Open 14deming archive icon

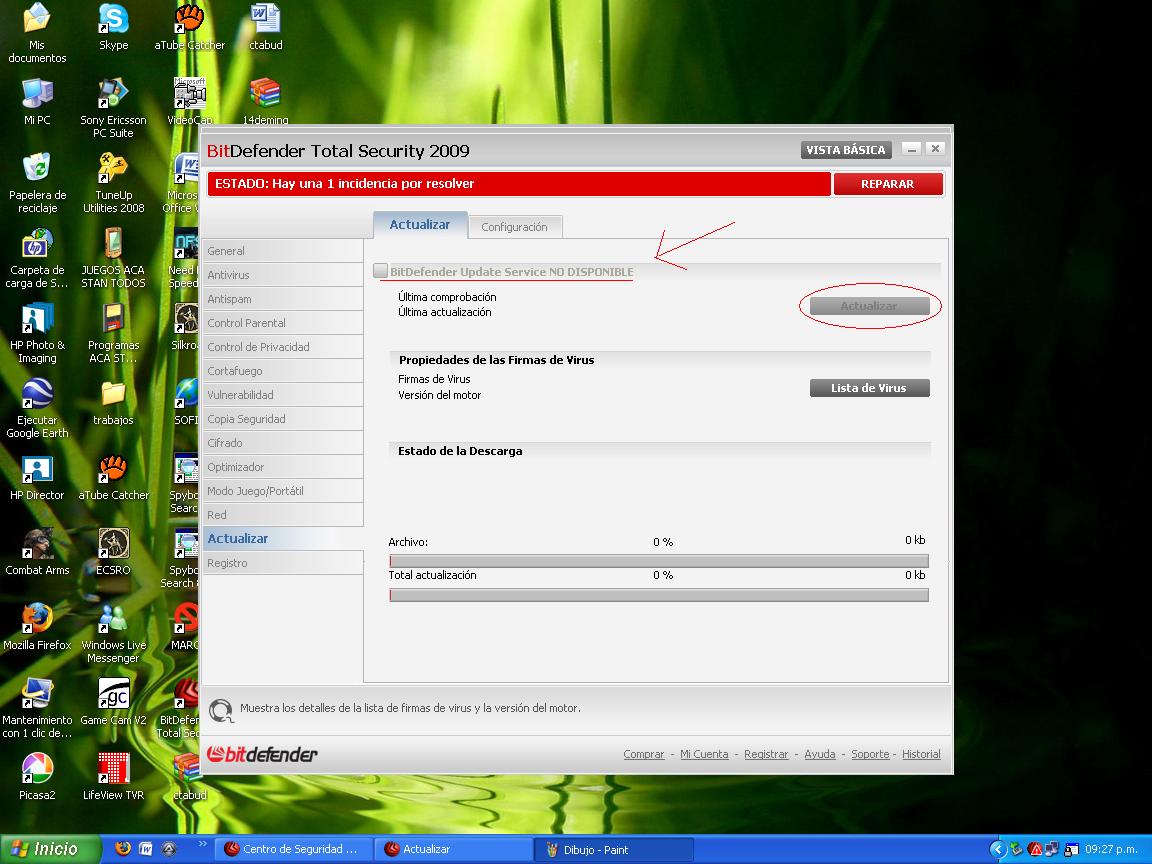pos(265,101)
